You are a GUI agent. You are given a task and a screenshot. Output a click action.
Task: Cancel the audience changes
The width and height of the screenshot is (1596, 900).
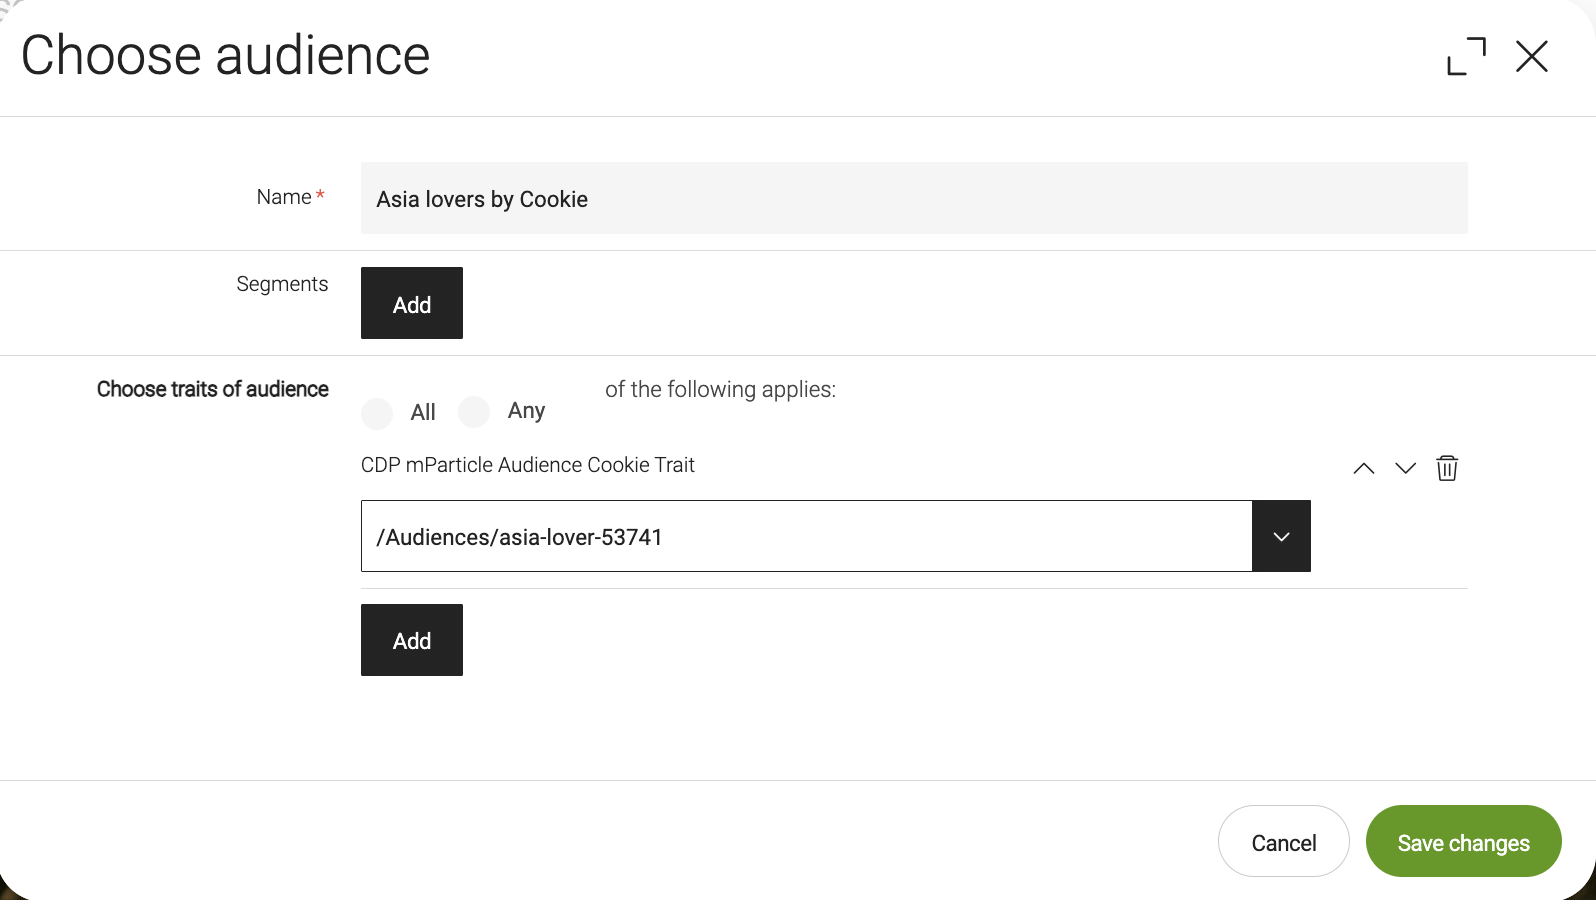coord(1283,842)
